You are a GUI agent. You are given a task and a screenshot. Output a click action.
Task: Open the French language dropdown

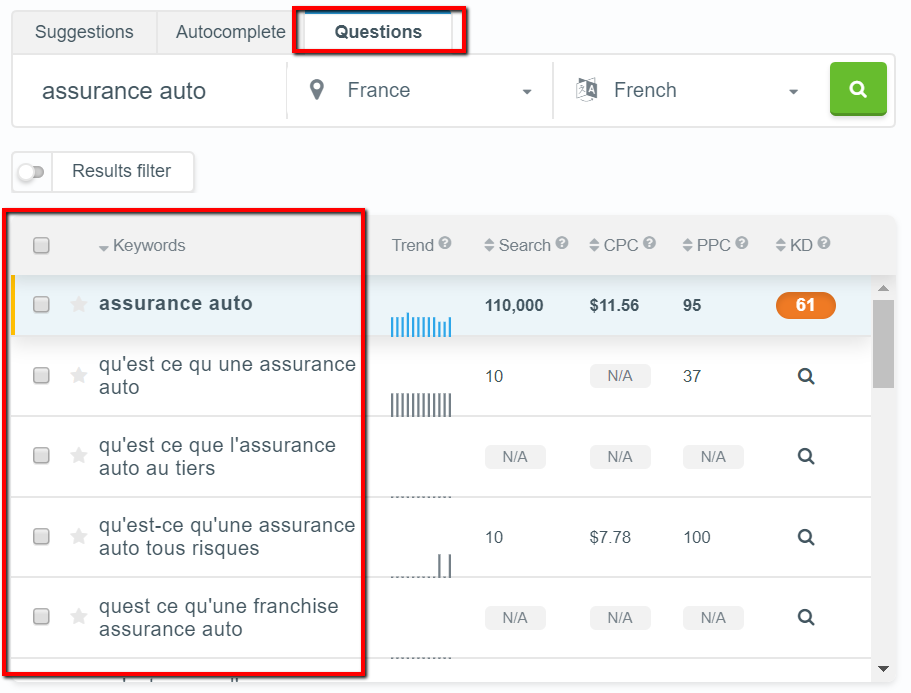[689, 91]
